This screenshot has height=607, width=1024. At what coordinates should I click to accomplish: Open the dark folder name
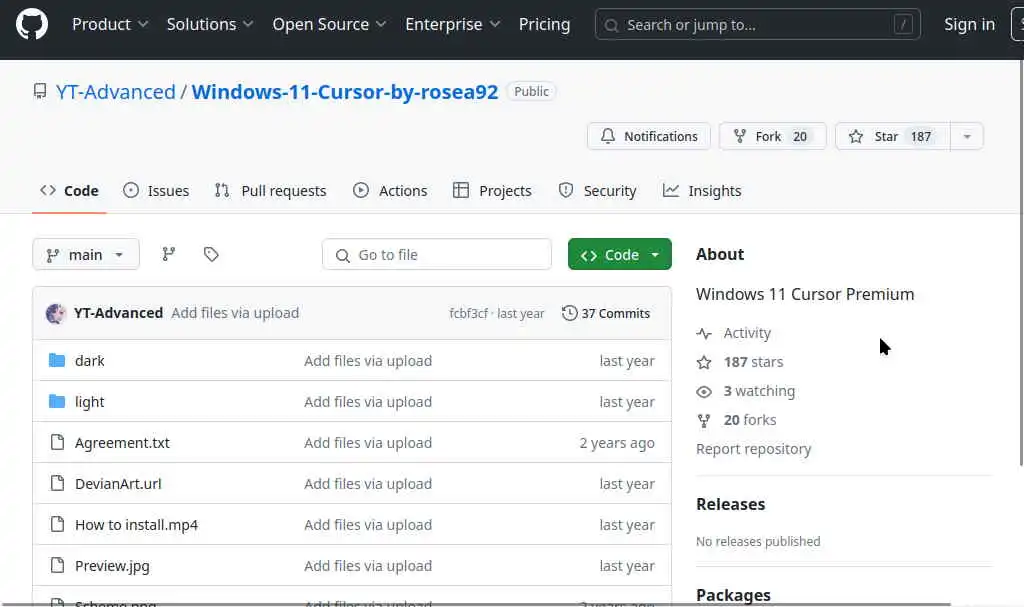[89, 361]
